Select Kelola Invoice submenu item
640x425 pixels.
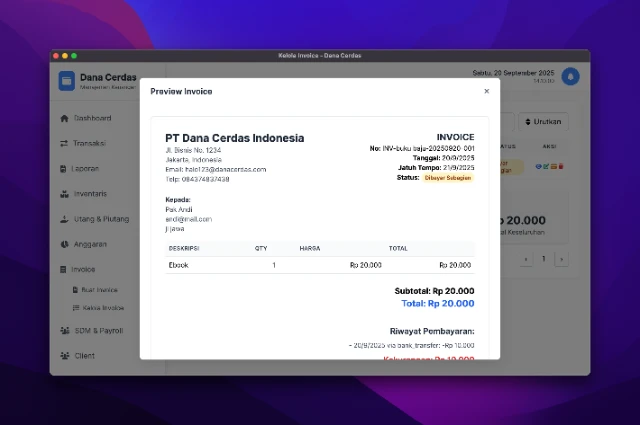coord(103,308)
